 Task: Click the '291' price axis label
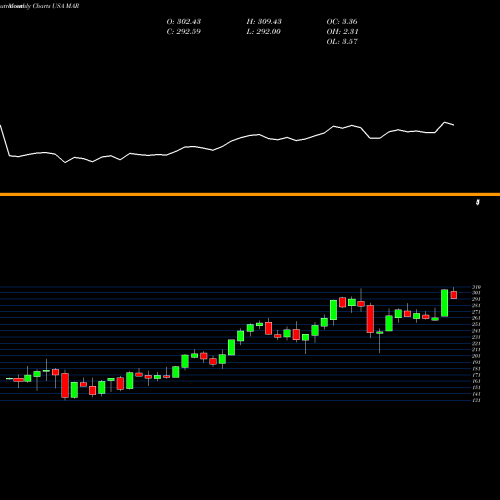click(x=476, y=299)
